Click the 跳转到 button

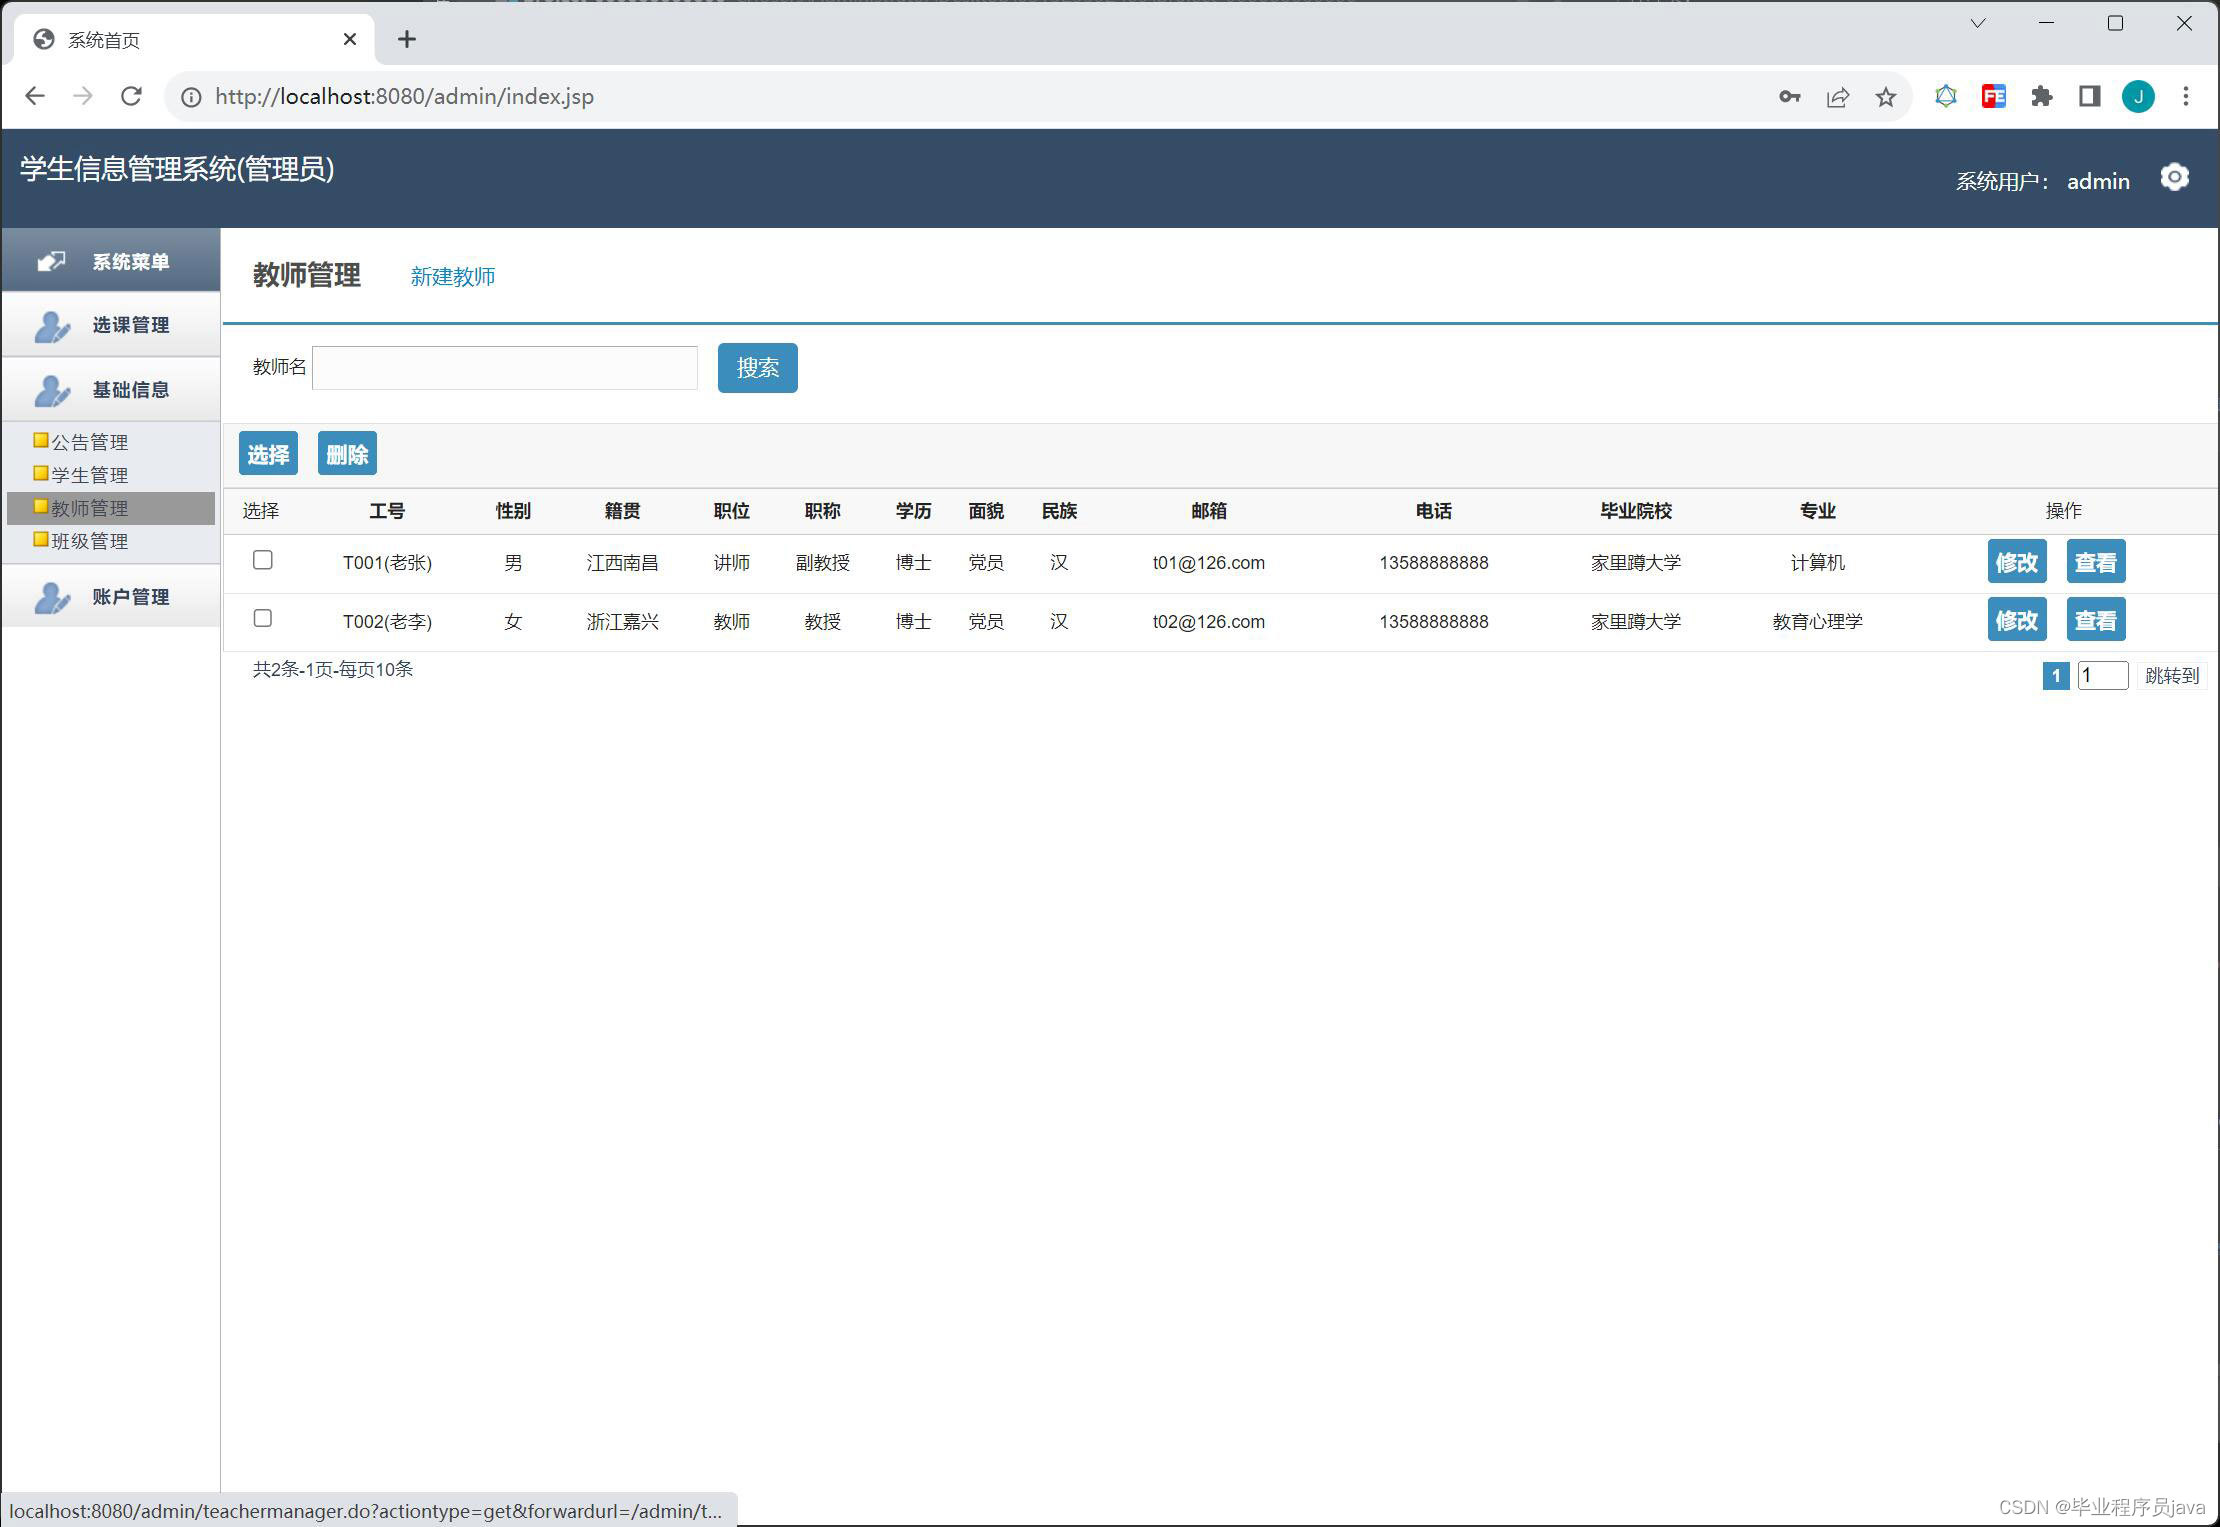click(2172, 676)
